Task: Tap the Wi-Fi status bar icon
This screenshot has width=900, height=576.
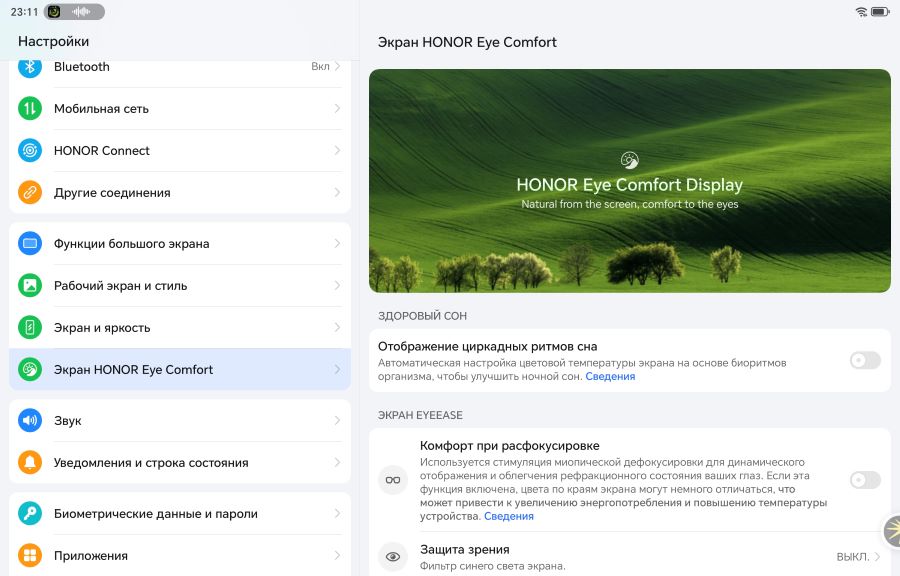Action: point(861,11)
